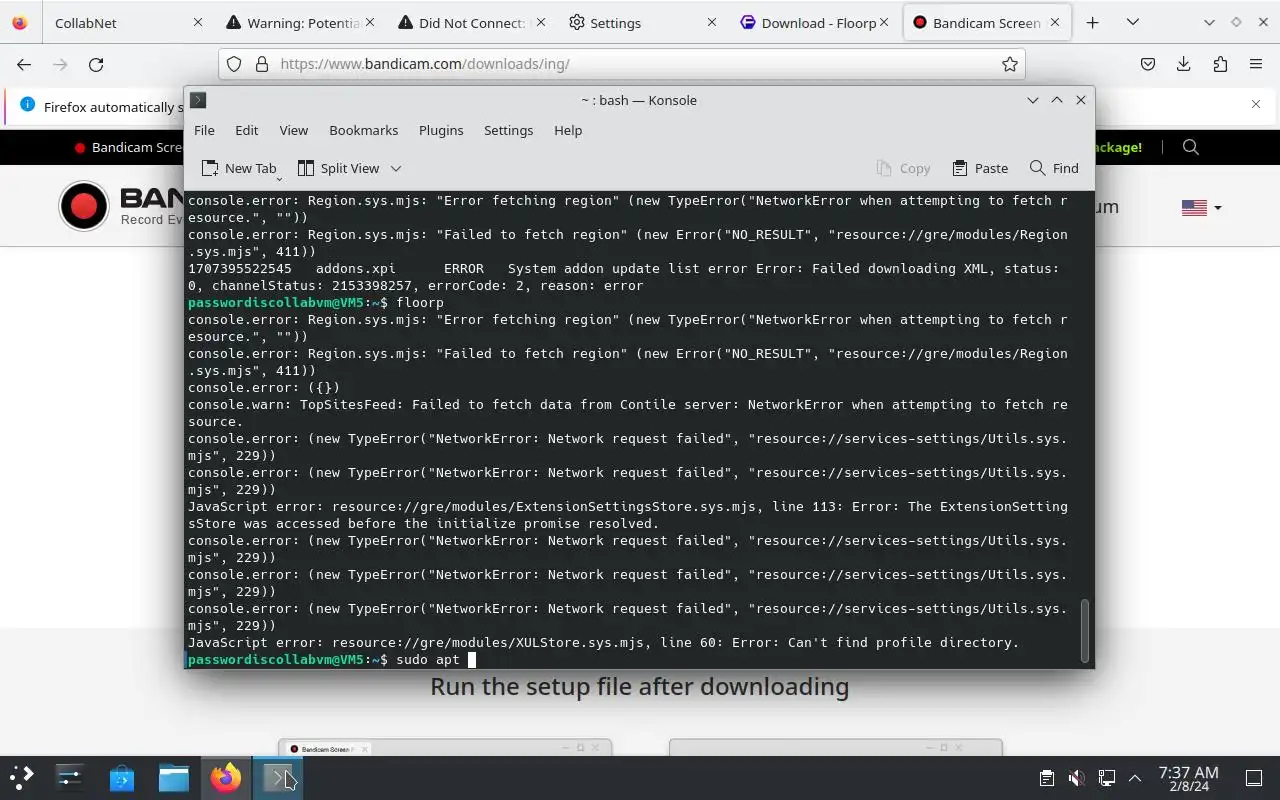Image resolution: width=1280 pixels, height=800 pixels.
Task: Click the Firefox info notification icon
Action: (x=27, y=105)
